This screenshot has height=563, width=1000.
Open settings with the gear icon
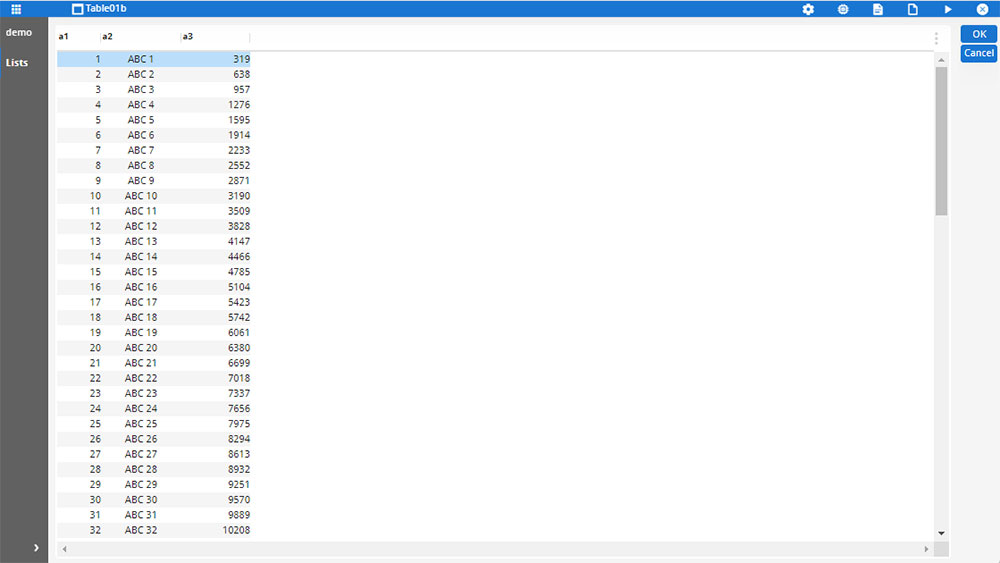pos(808,9)
